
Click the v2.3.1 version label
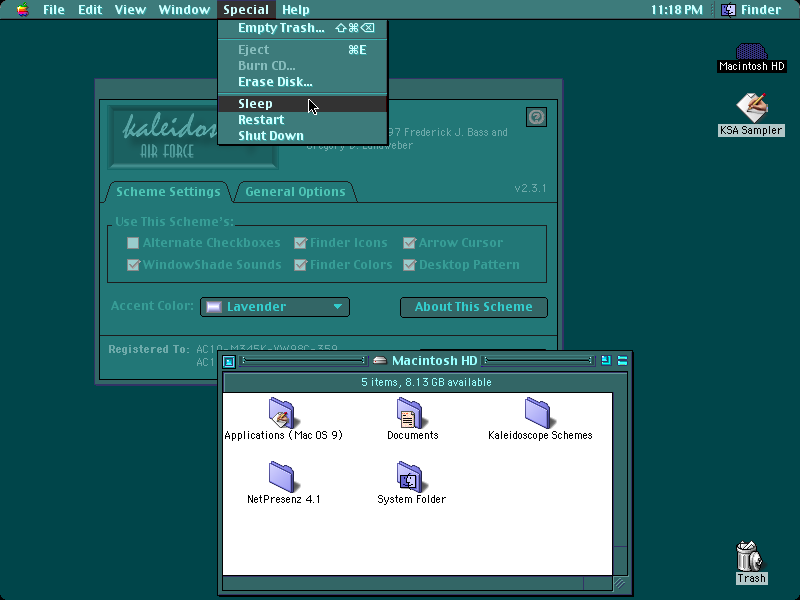coord(530,188)
